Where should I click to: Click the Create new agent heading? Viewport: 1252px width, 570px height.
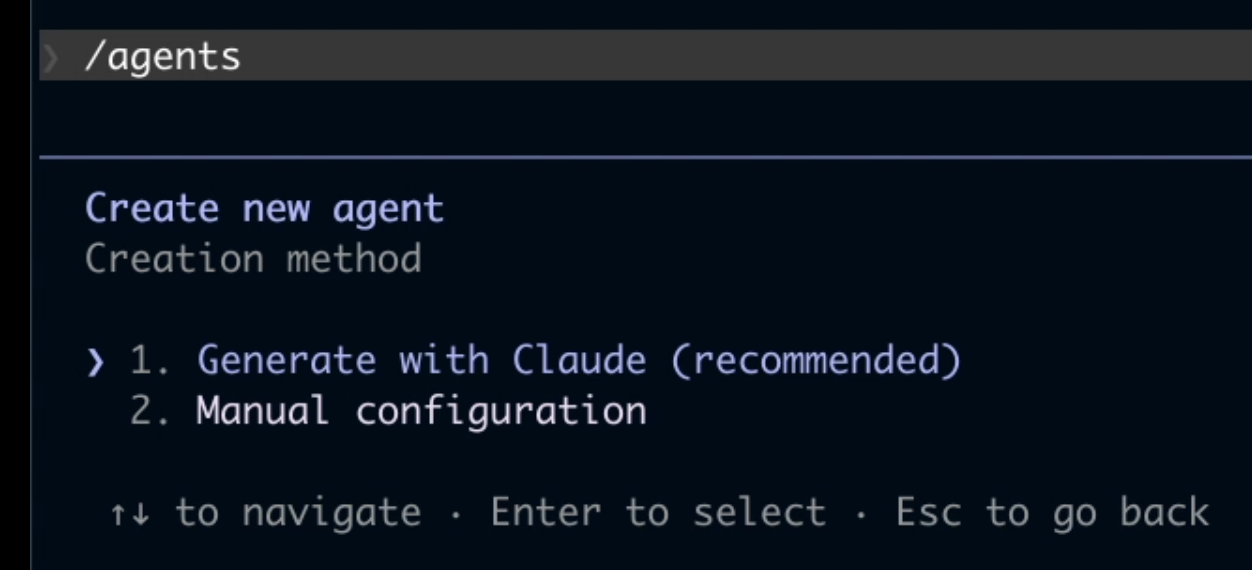(264, 208)
